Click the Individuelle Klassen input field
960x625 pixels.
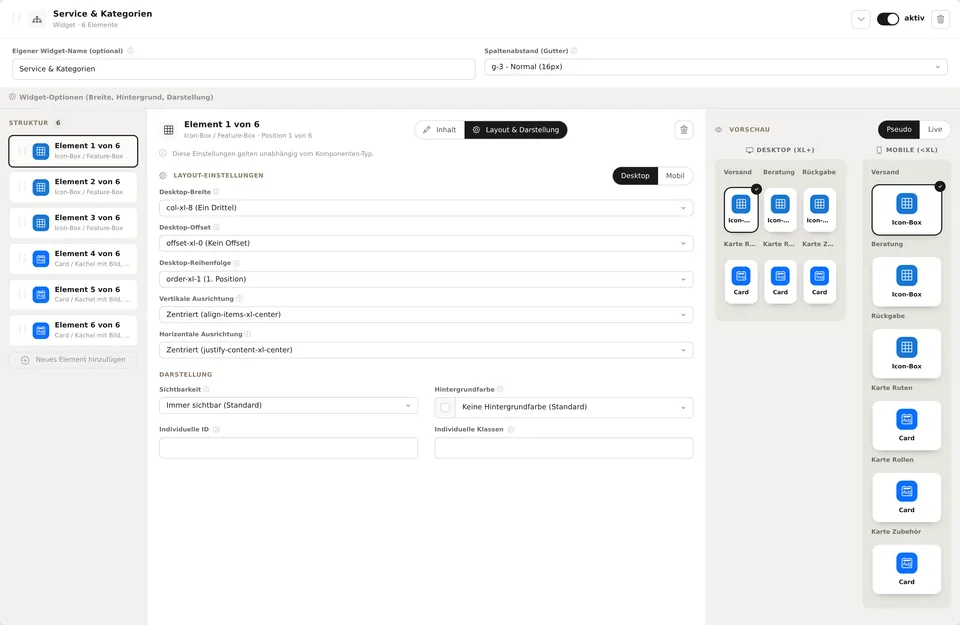[x=564, y=448]
